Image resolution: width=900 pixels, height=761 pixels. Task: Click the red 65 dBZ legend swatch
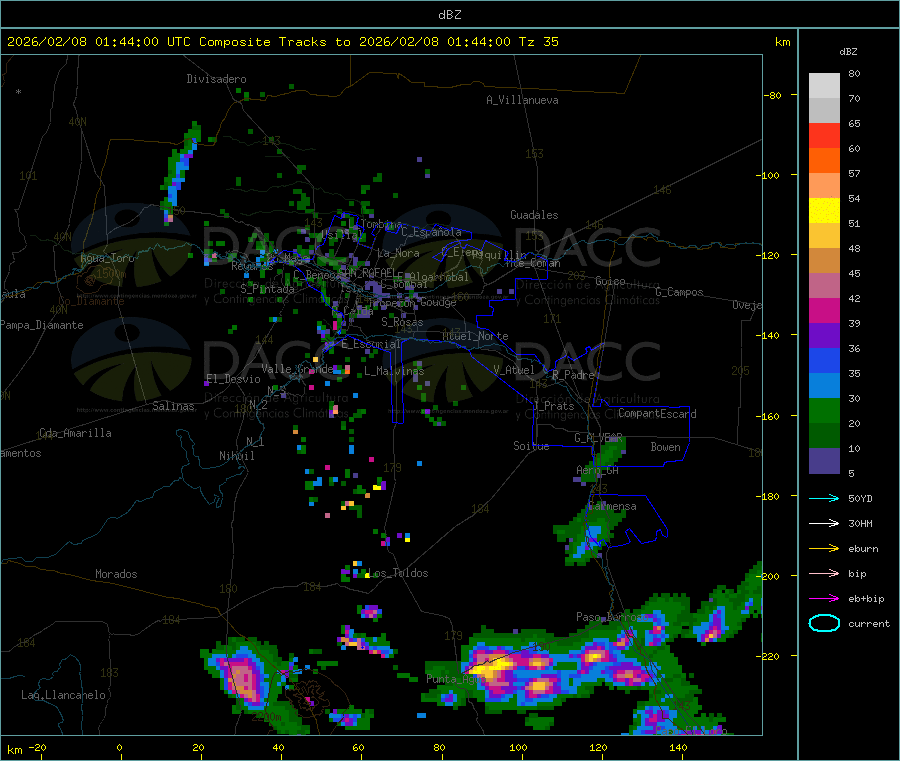(824, 135)
